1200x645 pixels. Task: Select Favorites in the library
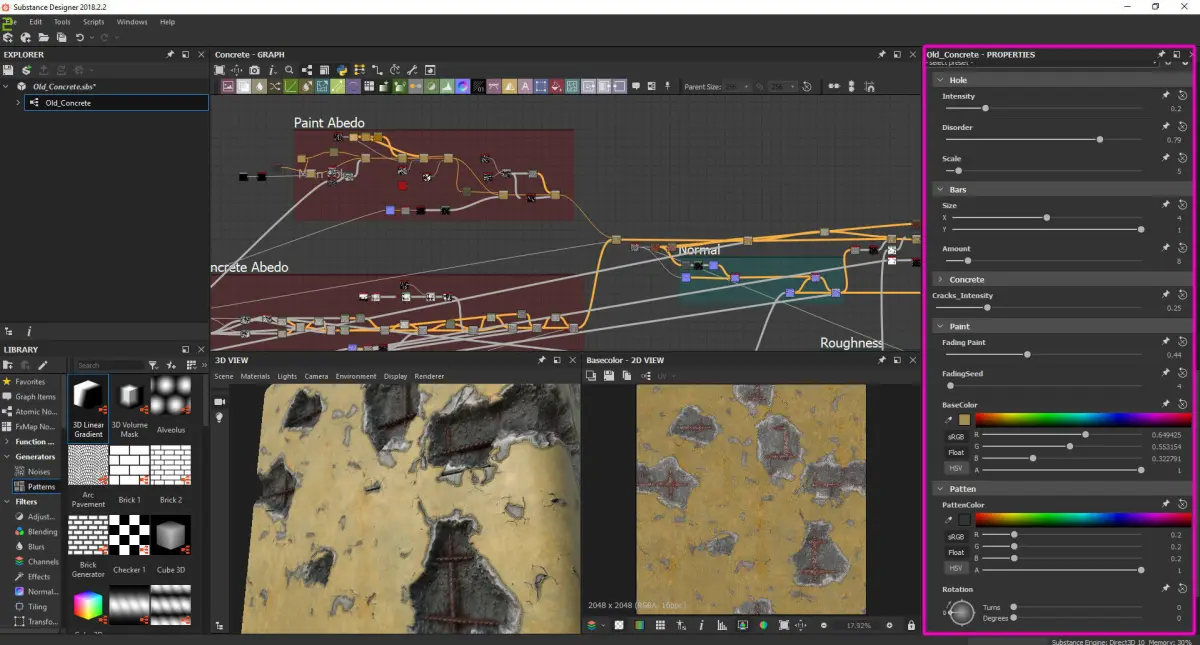(30, 381)
